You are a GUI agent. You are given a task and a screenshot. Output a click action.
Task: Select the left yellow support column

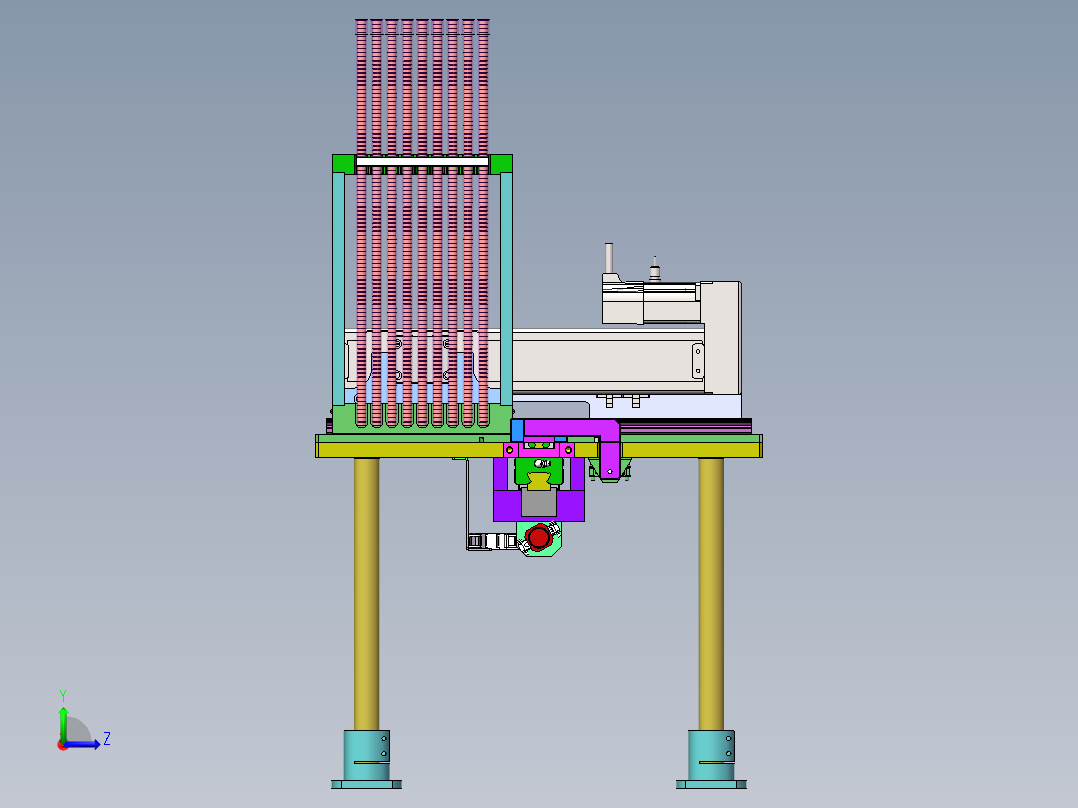(366, 594)
